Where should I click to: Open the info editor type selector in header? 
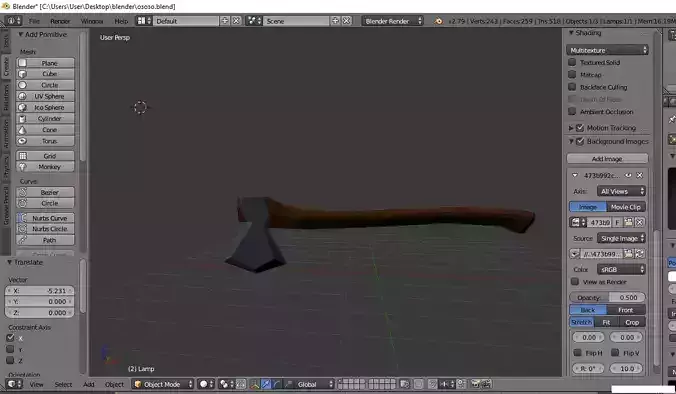[13, 21]
